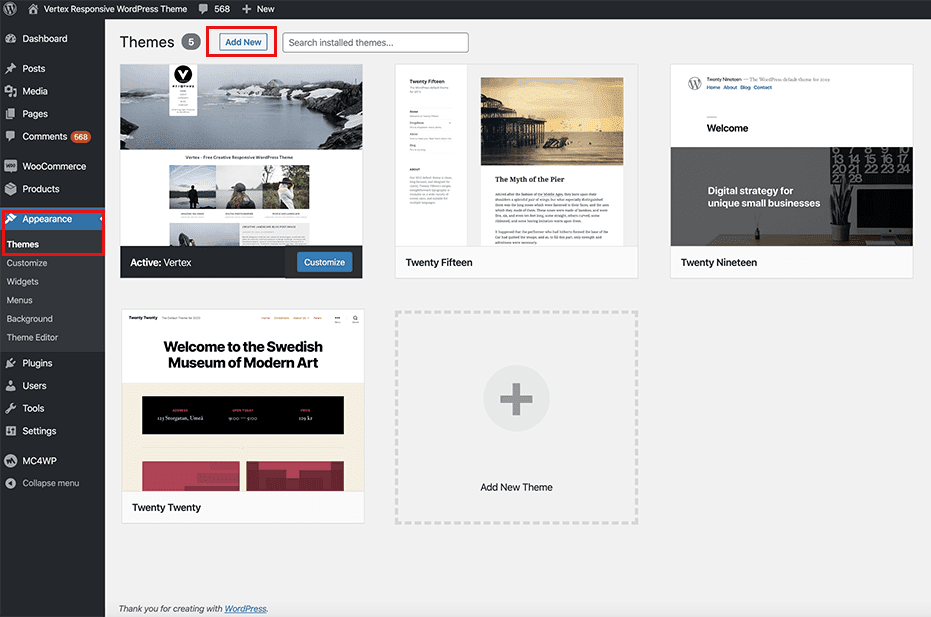Click the WordPress logo in admin bar

[x=10, y=9]
